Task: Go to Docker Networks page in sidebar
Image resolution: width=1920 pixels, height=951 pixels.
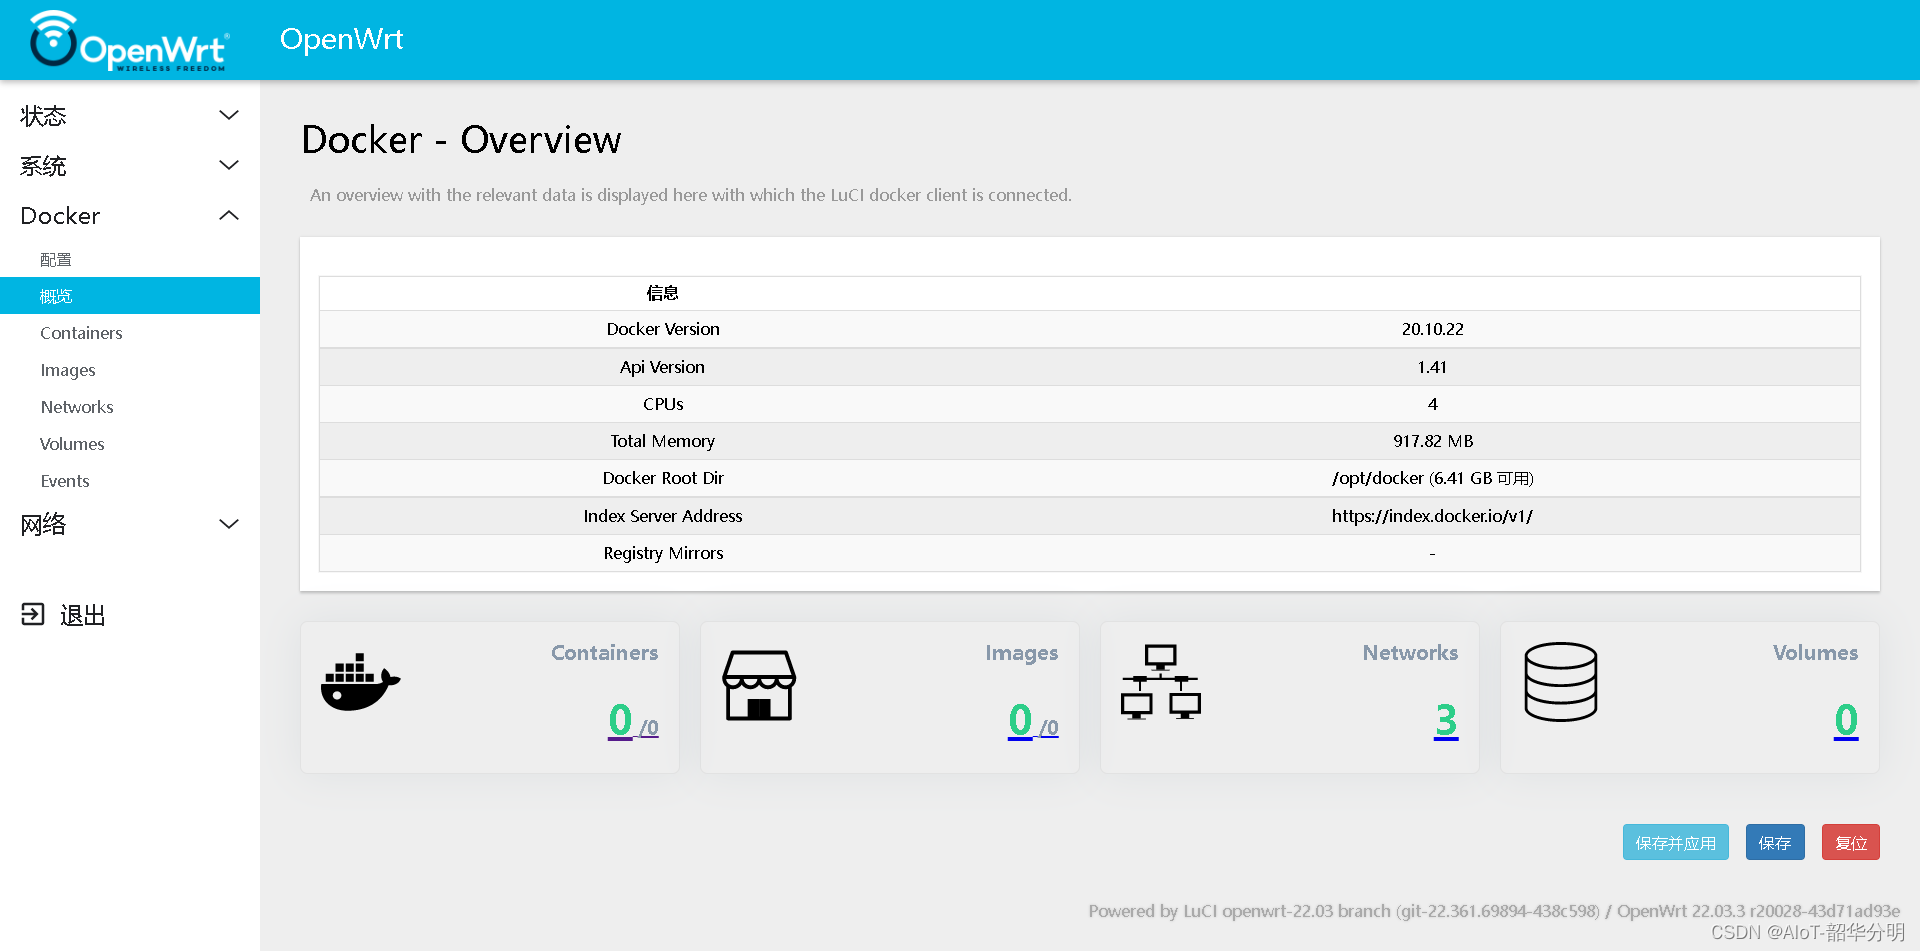Action: click(x=130, y=407)
